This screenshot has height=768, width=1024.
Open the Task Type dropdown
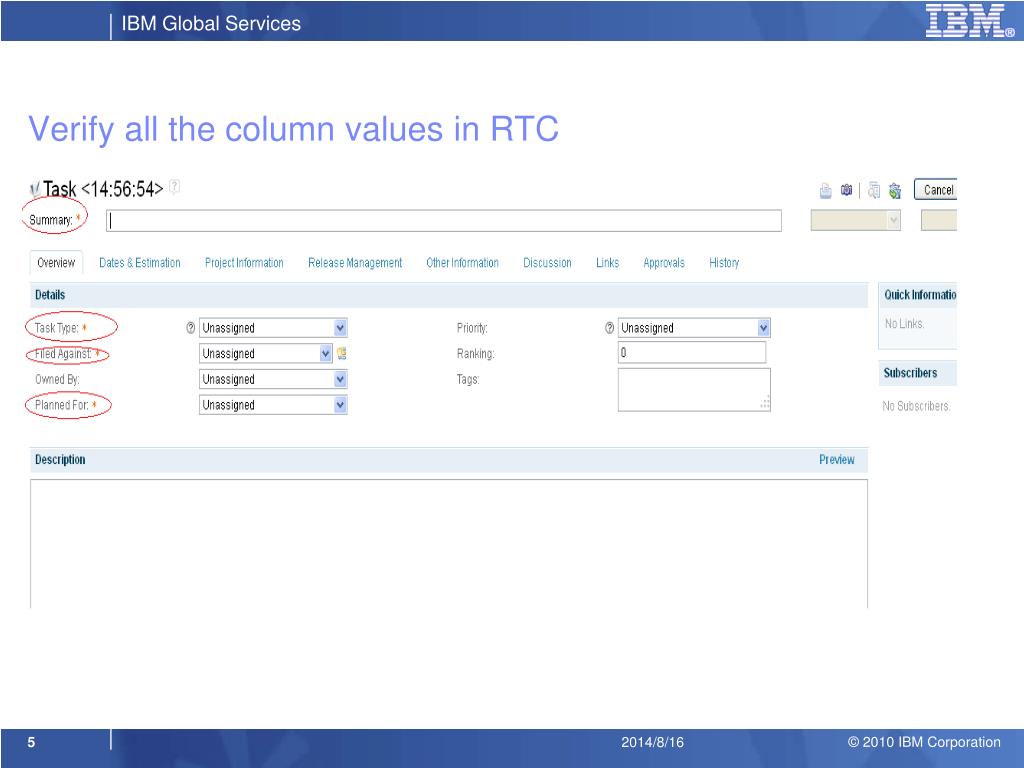tap(340, 328)
